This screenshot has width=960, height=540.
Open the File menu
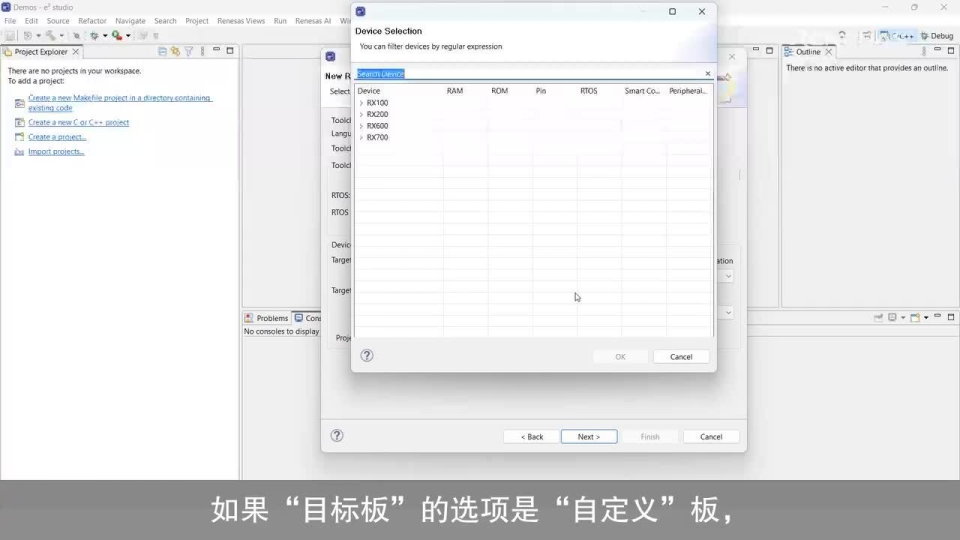click(x=10, y=21)
